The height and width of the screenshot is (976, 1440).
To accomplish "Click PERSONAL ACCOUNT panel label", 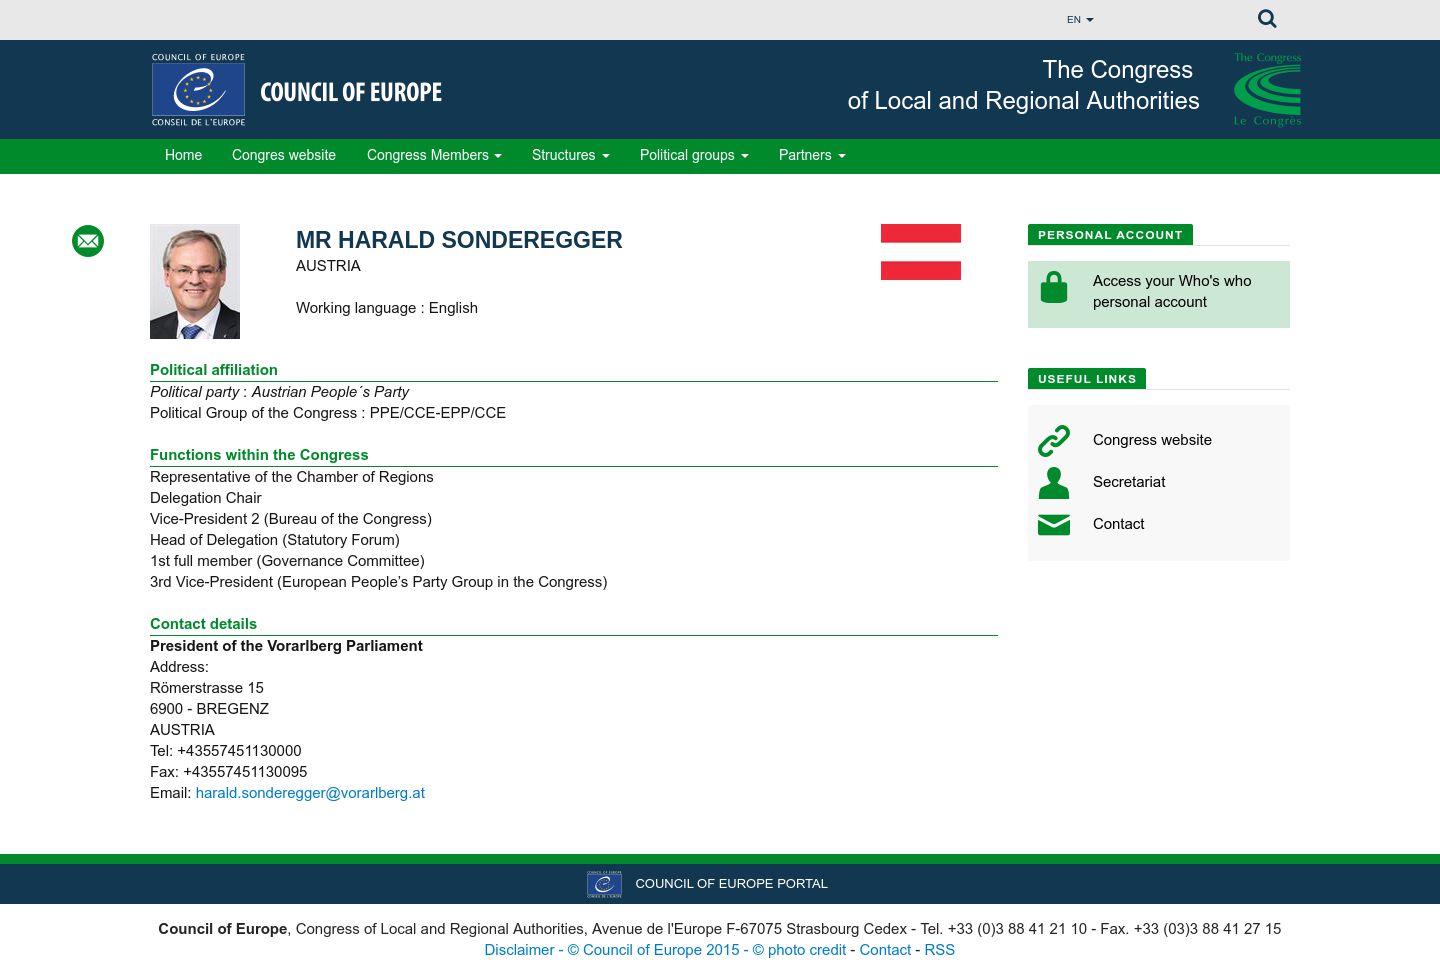I will click(x=1110, y=235).
